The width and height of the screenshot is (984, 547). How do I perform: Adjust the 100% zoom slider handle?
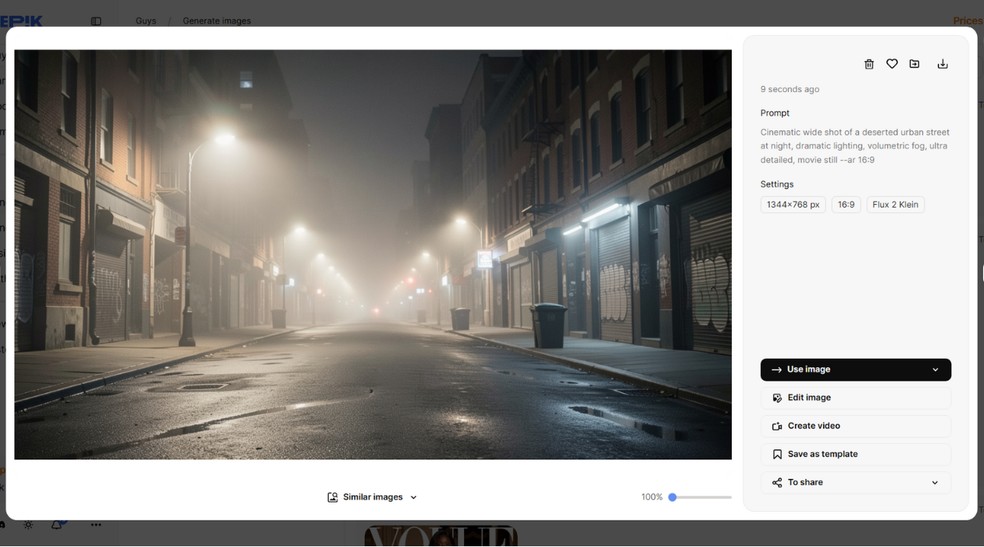point(672,497)
